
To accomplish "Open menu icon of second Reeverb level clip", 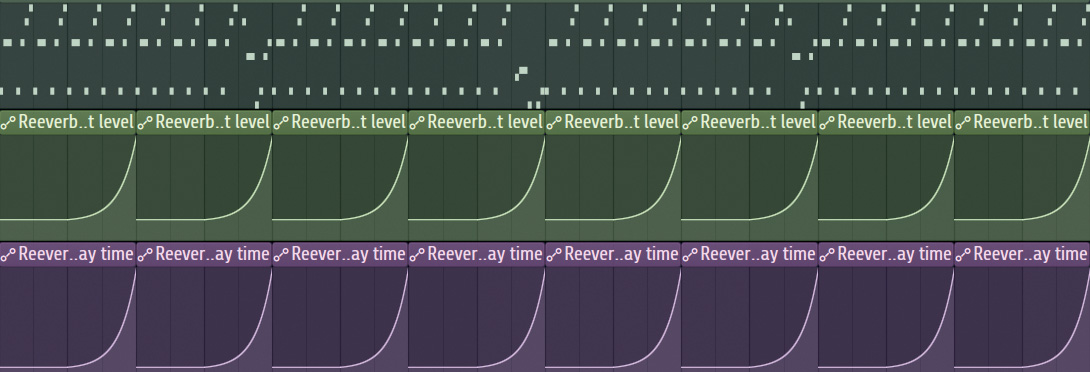I will tap(145, 123).
